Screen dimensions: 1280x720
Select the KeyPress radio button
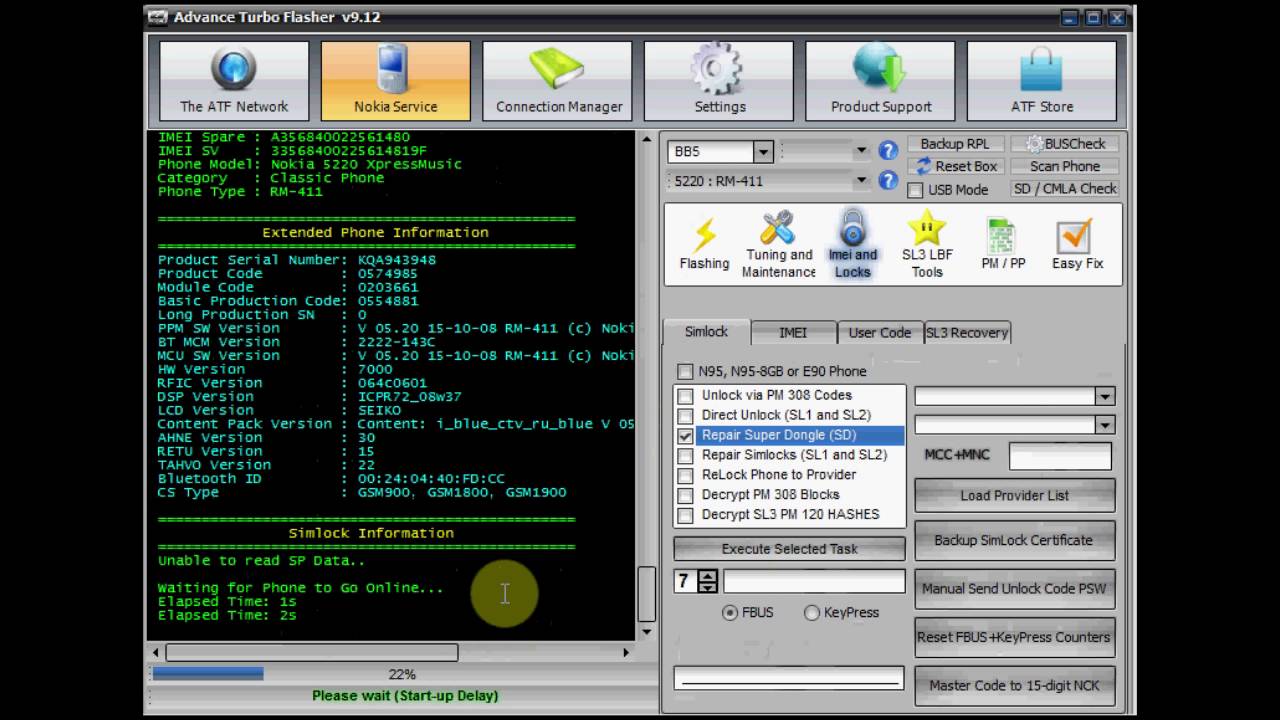[812, 613]
